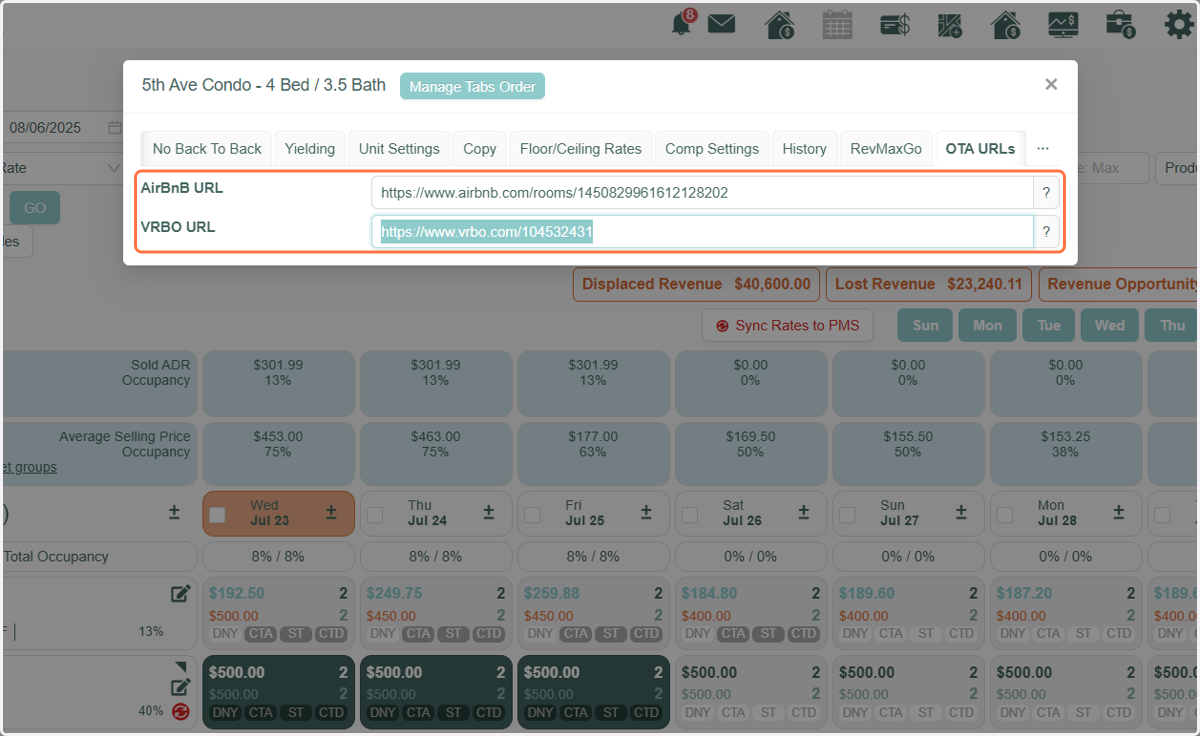Check the Mon Jul 28 checkbox
This screenshot has width=1200, height=736.
pyautogui.click(x=1005, y=515)
